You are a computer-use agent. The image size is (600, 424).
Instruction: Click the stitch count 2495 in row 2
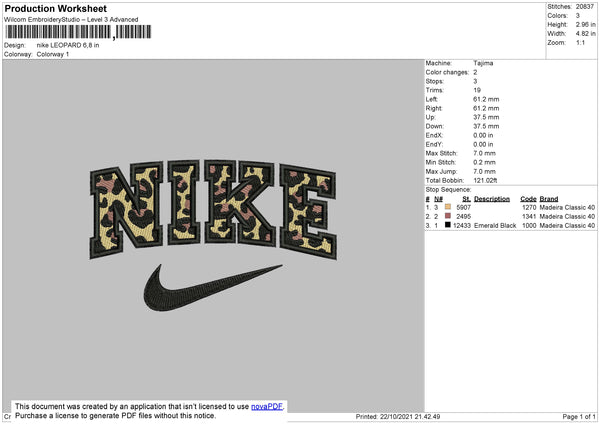[463, 217]
